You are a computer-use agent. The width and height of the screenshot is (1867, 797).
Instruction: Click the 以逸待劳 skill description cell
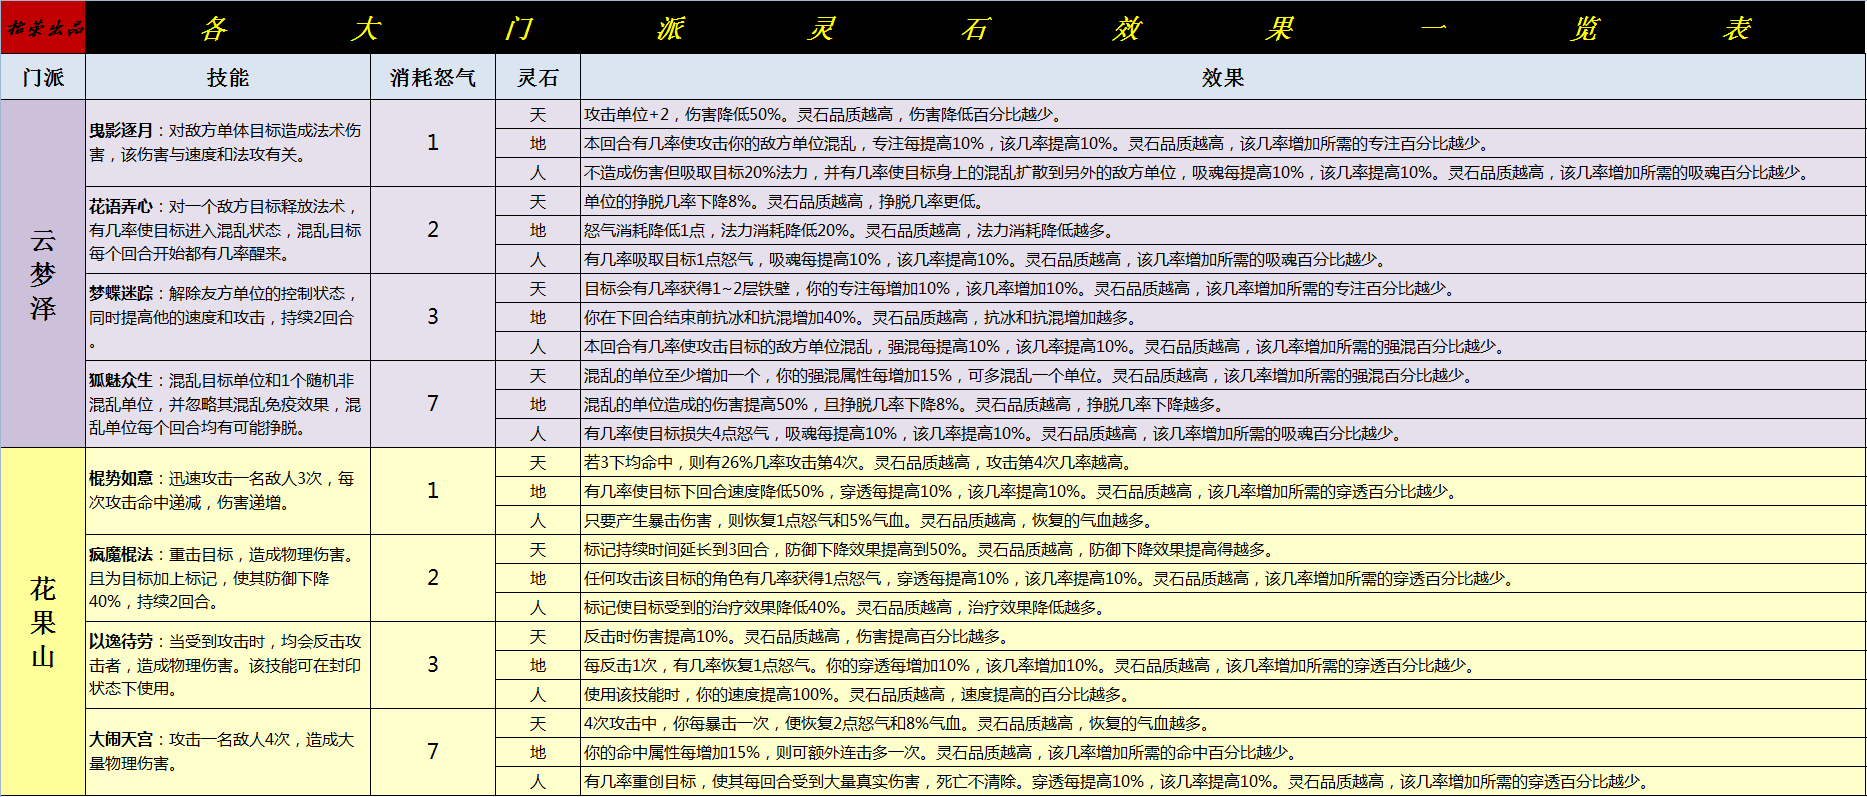pyautogui.click(x=228, y=665)
